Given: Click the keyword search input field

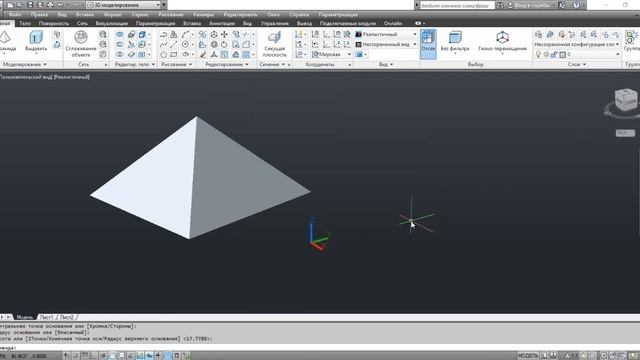Looking at the screenshot, I should [457, 5].
